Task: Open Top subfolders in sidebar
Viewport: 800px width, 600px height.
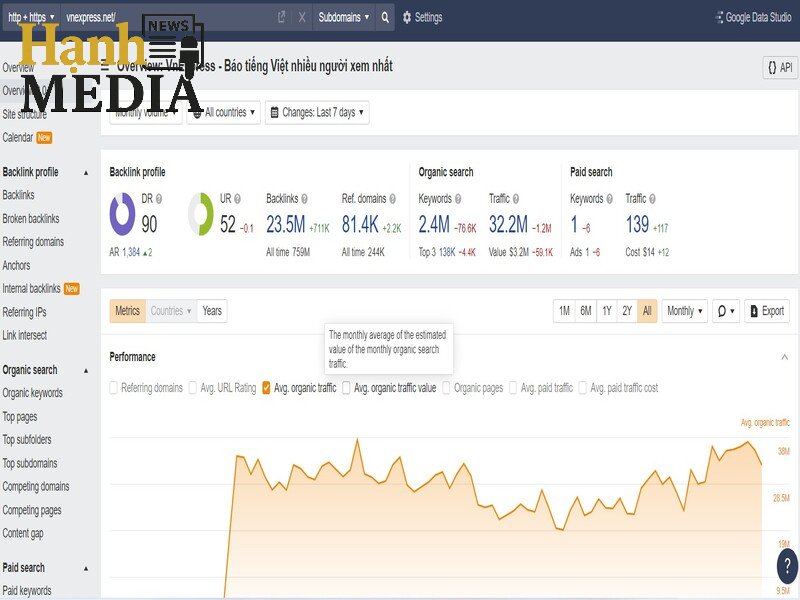Action: 27,440
